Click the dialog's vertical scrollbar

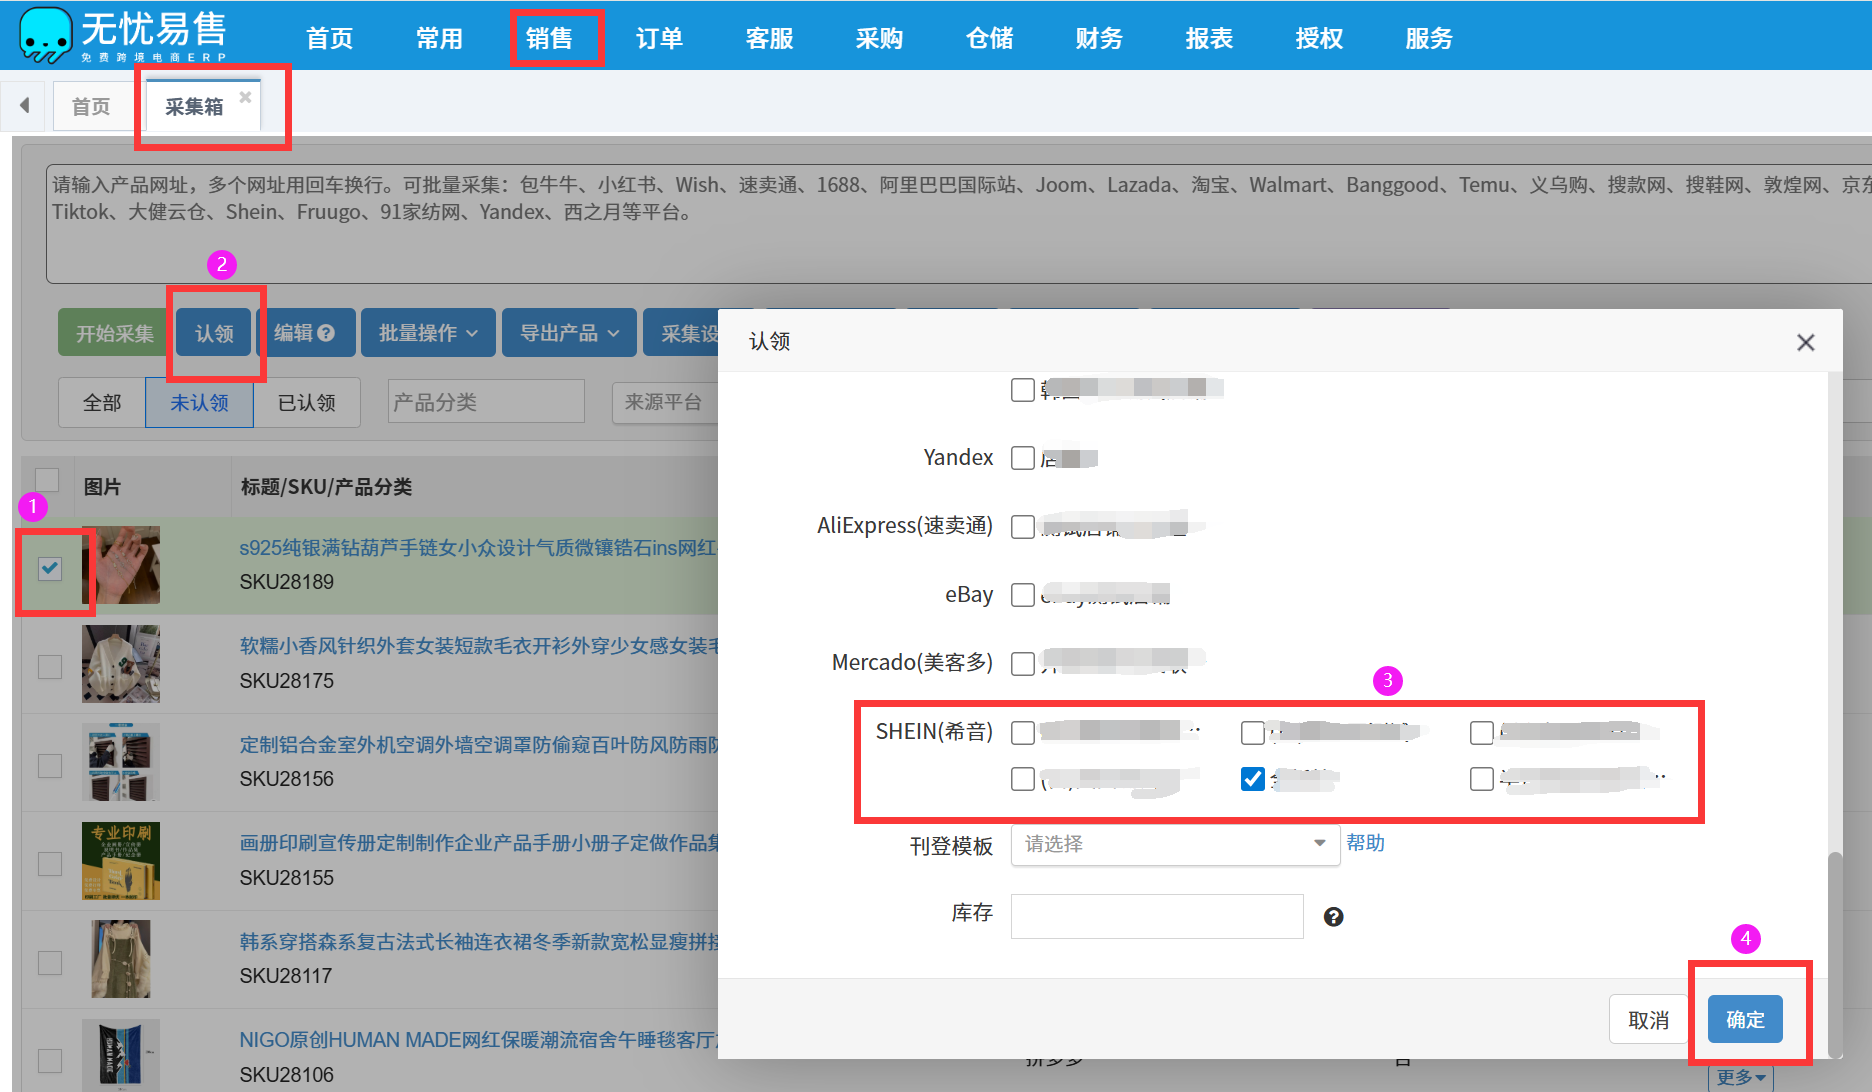(1834, 950)
